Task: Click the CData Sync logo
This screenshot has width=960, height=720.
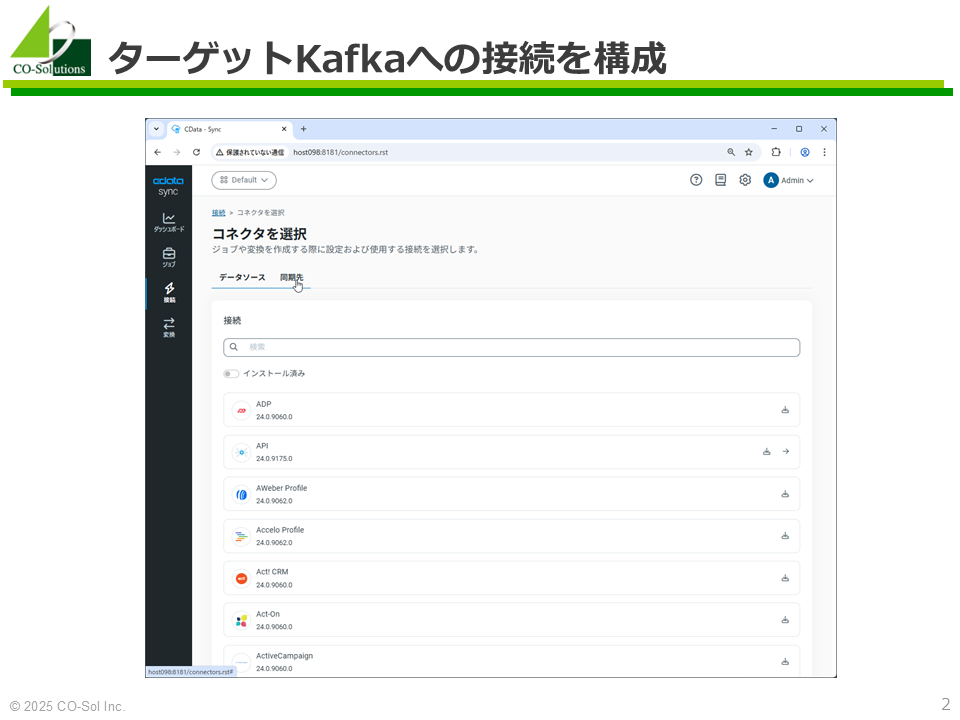Action: coord(168,186)
